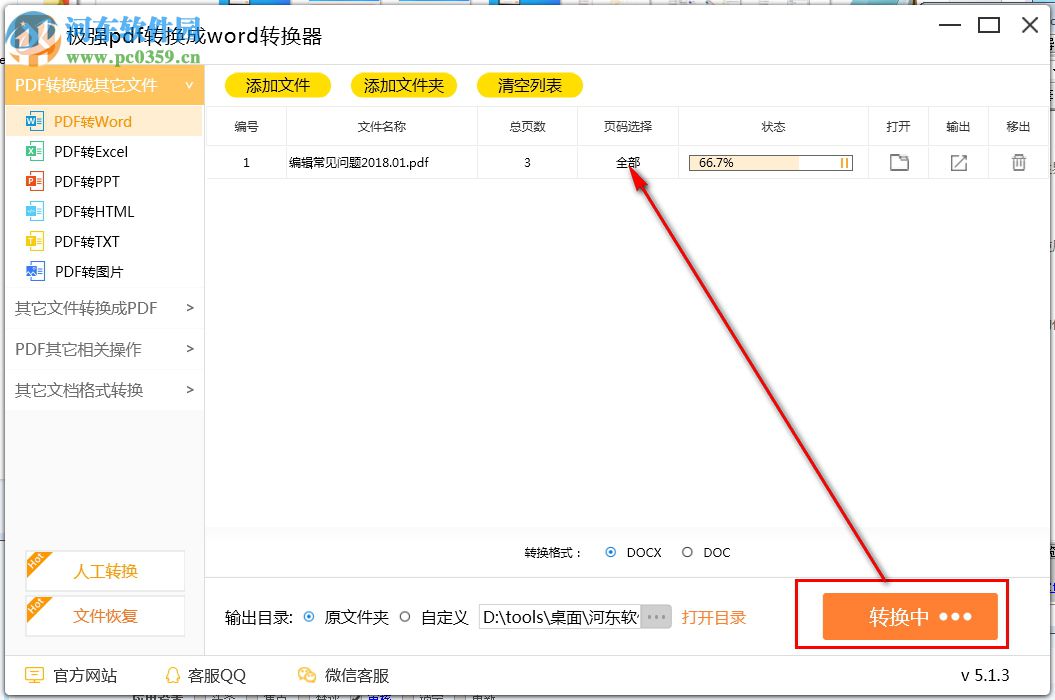Open 客服QQ support via the QQ icon

coord(173,676)
